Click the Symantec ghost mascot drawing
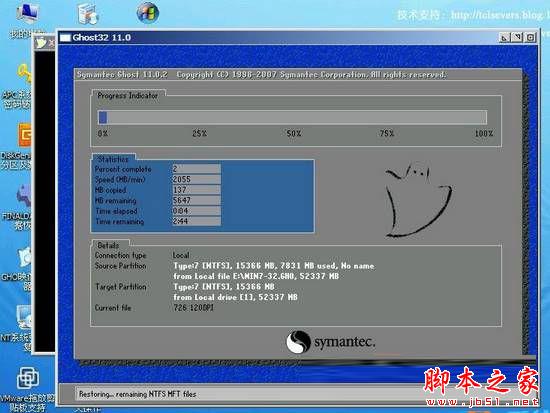The image size is (550, 413). click(x=418, y=200)
